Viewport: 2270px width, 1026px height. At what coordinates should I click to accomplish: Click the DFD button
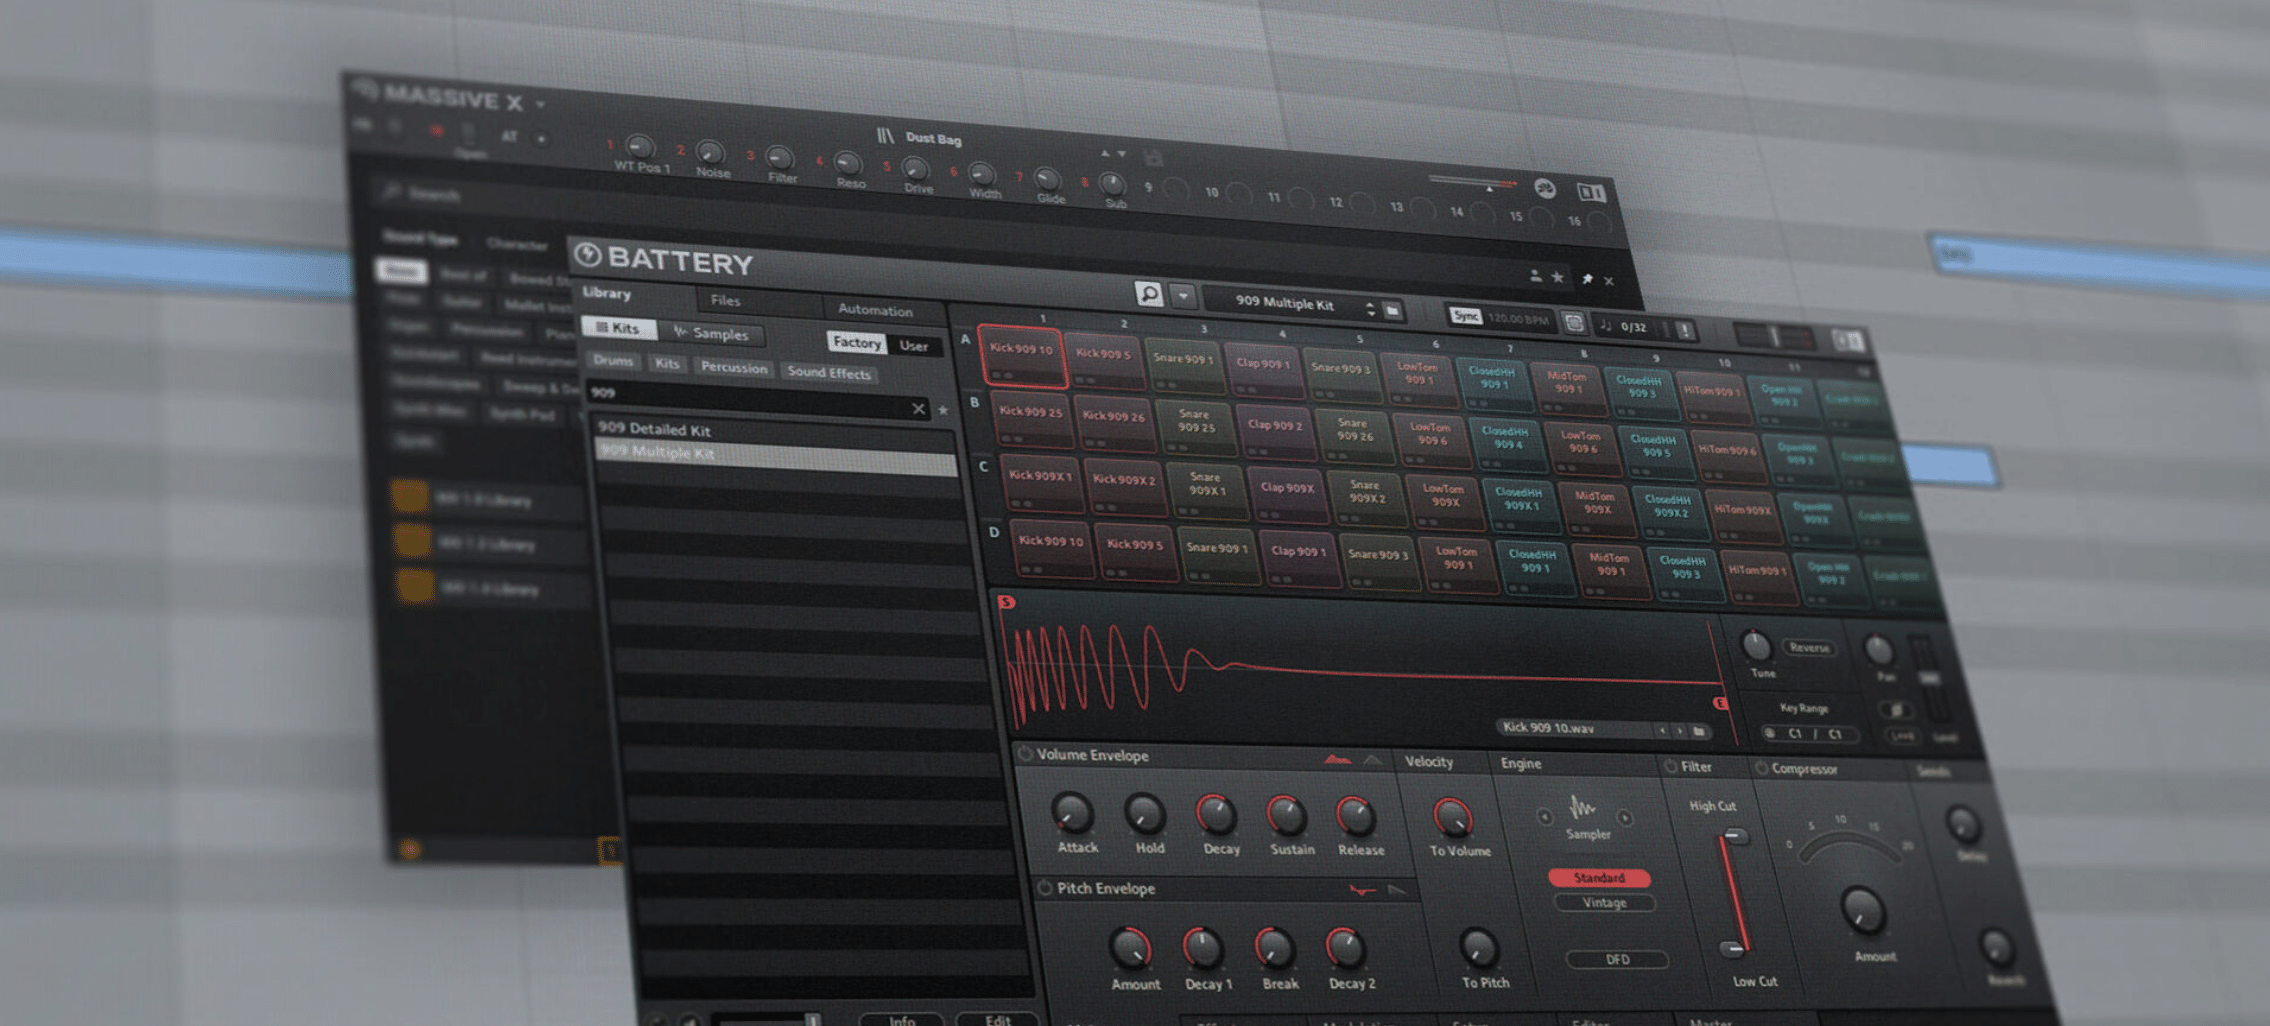[x=1617, y=960]
